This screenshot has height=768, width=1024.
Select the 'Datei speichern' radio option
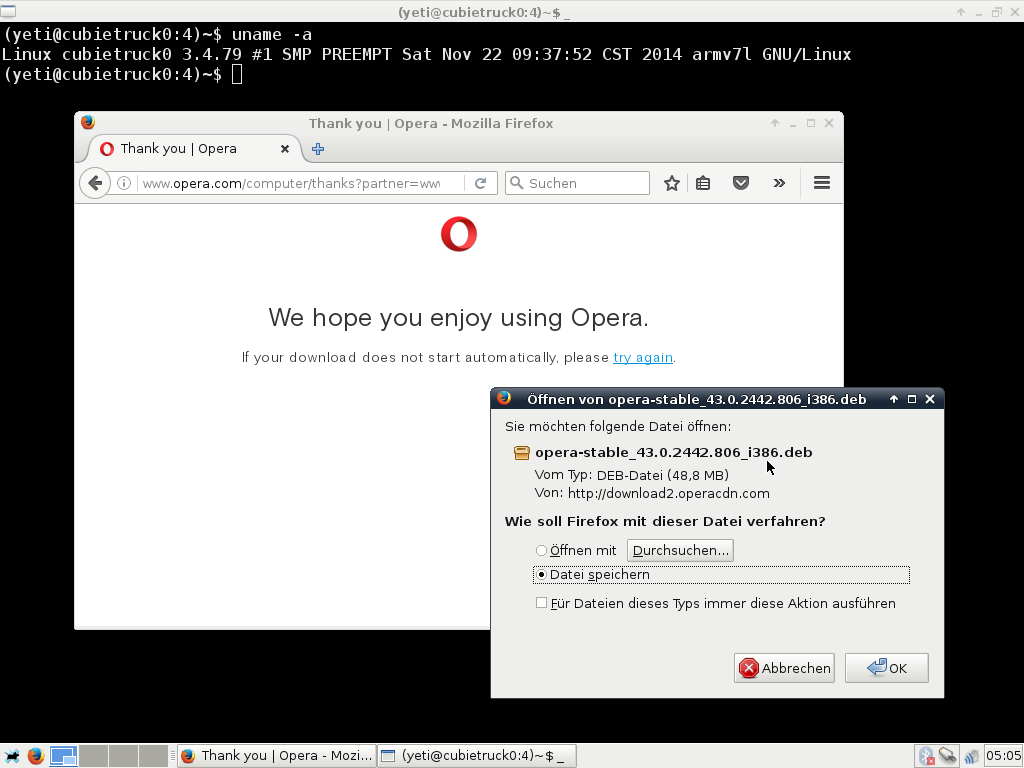(541, 575)
